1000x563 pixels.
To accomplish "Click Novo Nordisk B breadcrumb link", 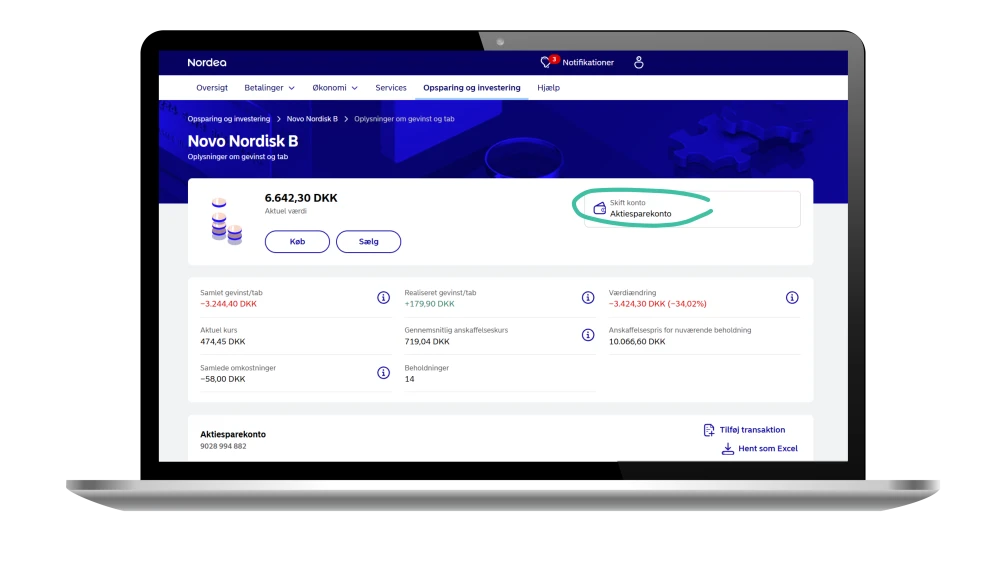I will [312, 119].
